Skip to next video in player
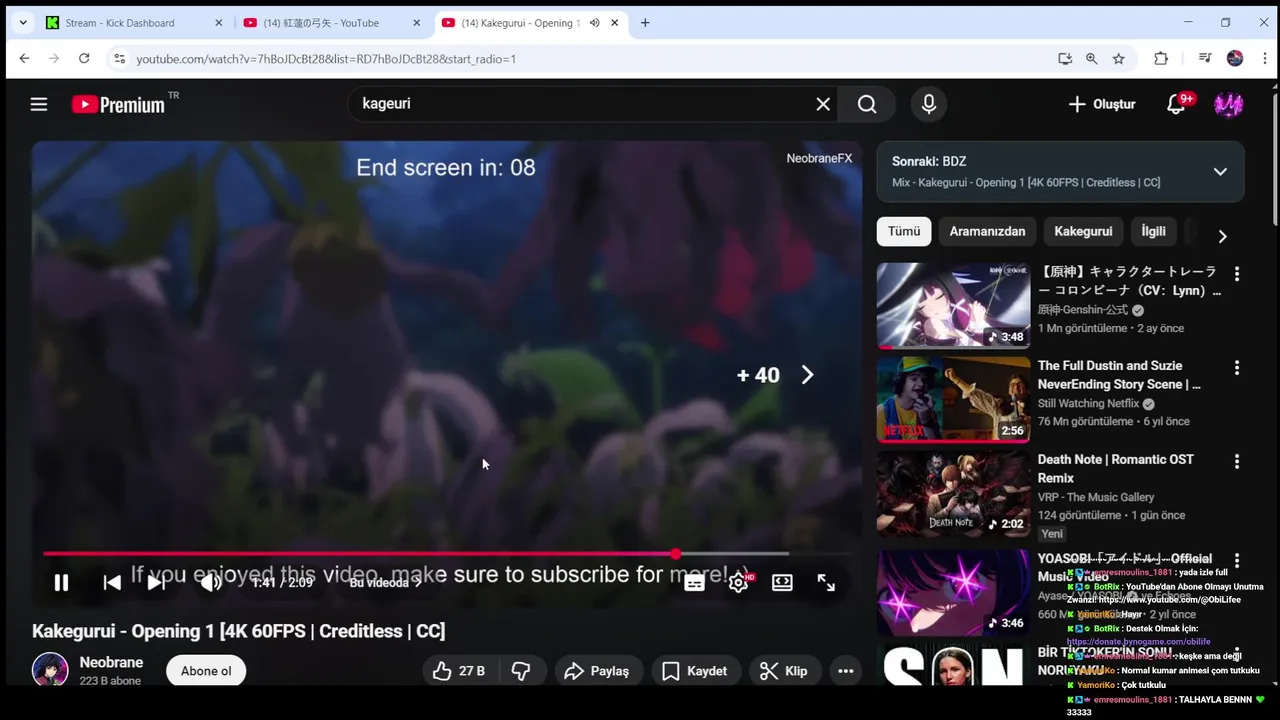The width and height of the screenshot is (1280, 720). click(x=156, y=582)
